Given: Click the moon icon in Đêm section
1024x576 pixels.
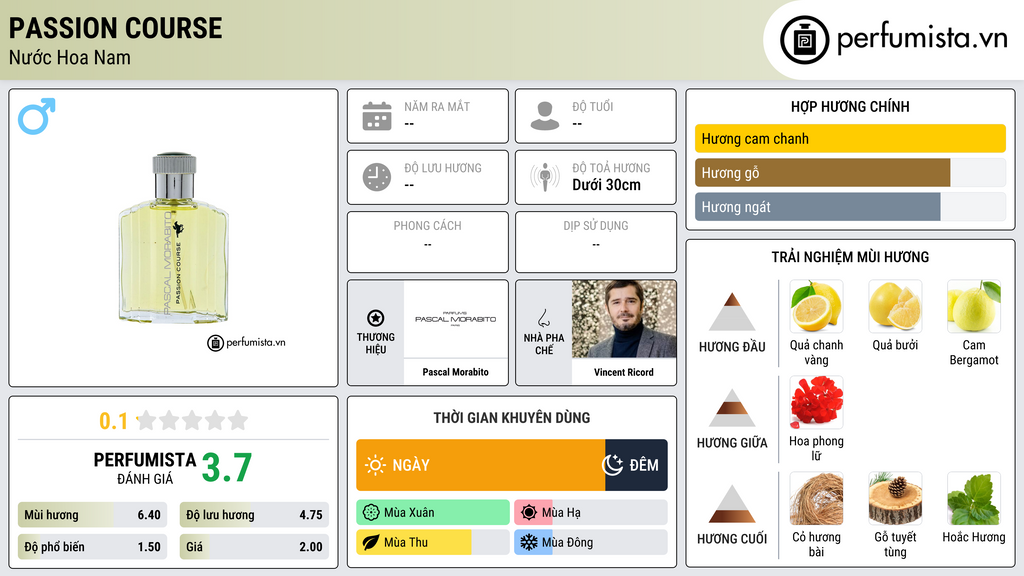Looking at the screenshot, I should [x=613, y=465].
